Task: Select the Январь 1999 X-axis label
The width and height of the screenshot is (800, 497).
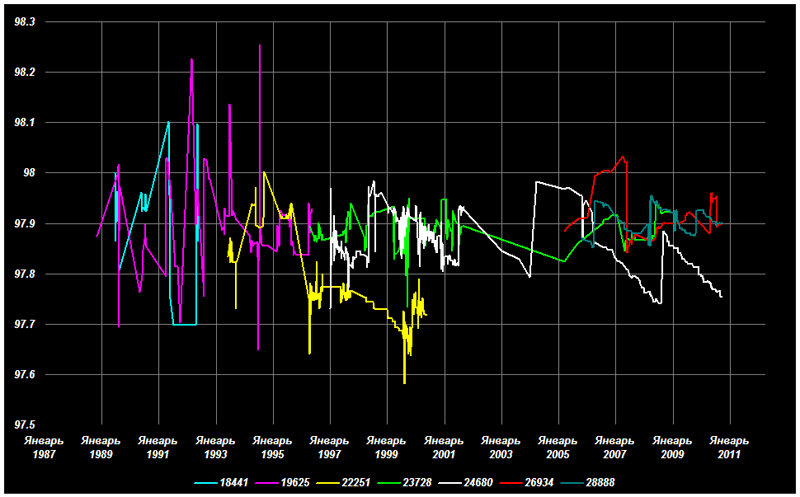Action: click(x=386, y=446)
